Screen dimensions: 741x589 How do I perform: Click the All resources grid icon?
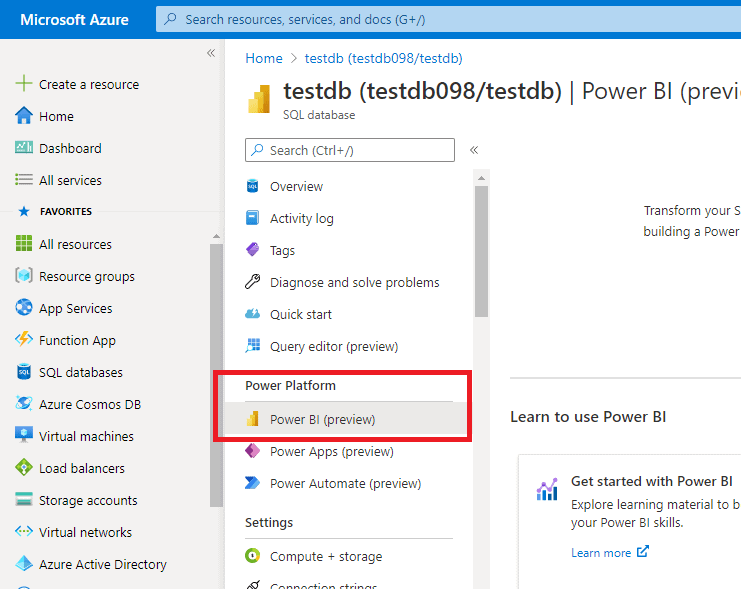24,244
